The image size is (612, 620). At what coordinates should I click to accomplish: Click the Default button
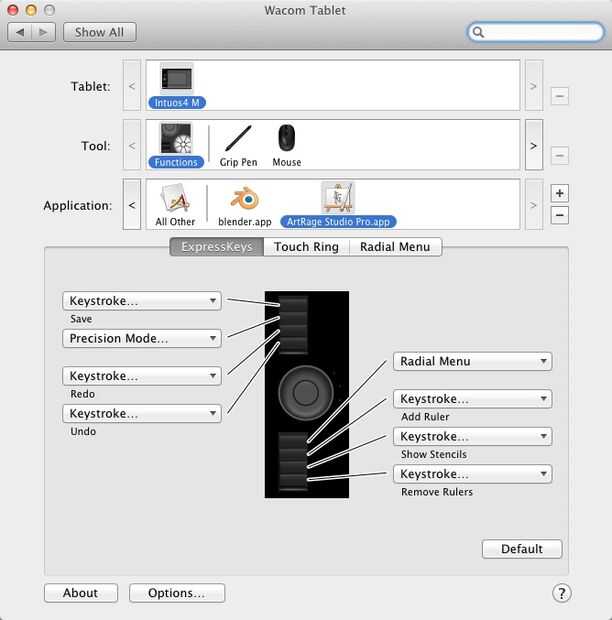(x=522, y=549)
